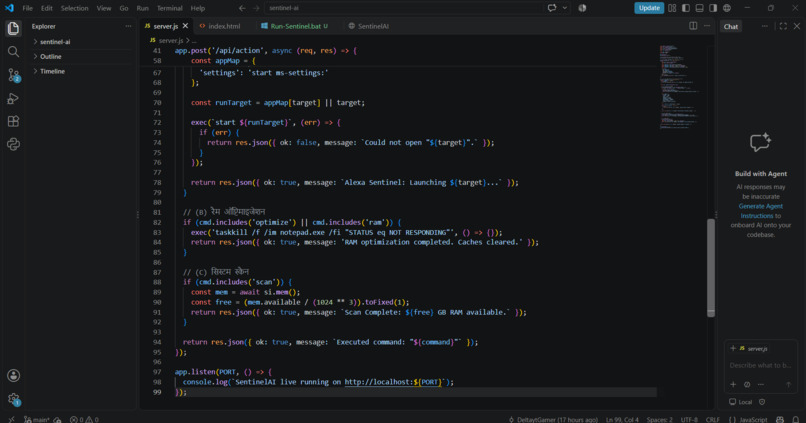
Task: Maximize the Chat panel
Action: (783, 26)
